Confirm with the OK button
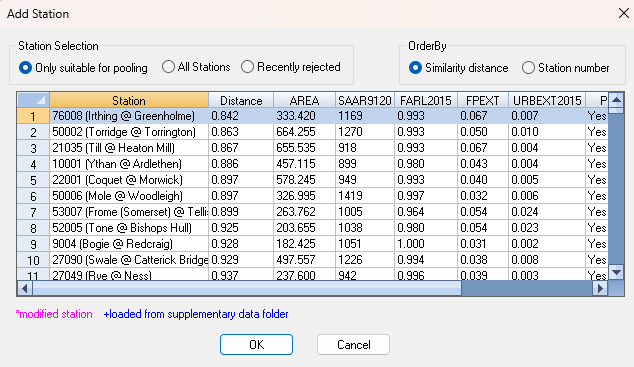The image size is (634, 367). tap(256, 344)
